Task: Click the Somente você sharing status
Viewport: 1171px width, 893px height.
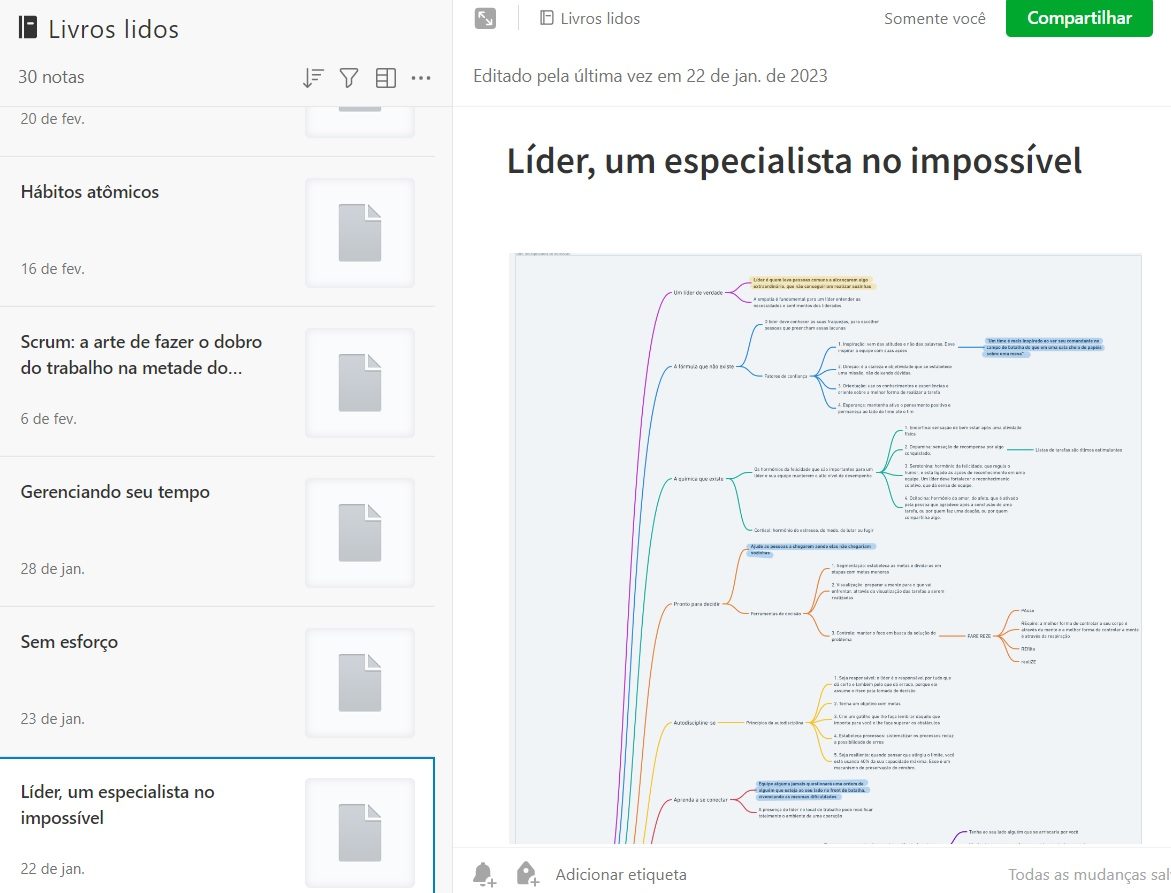Action: 934,18
